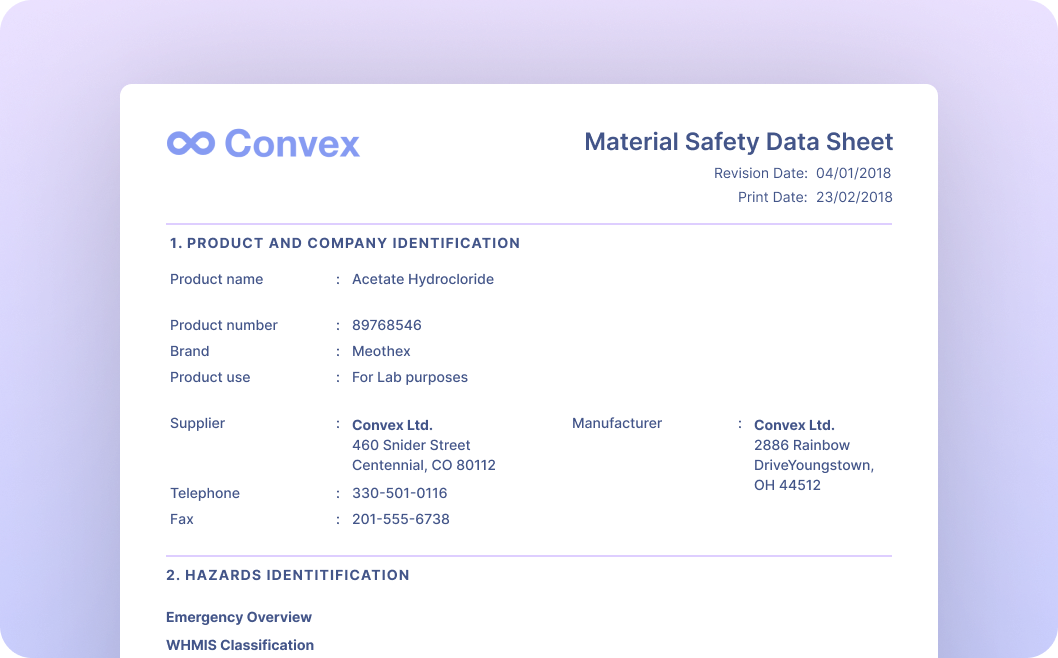
Task: Click the Hazards Identification section heading
Action: click(x=288, y=575)
